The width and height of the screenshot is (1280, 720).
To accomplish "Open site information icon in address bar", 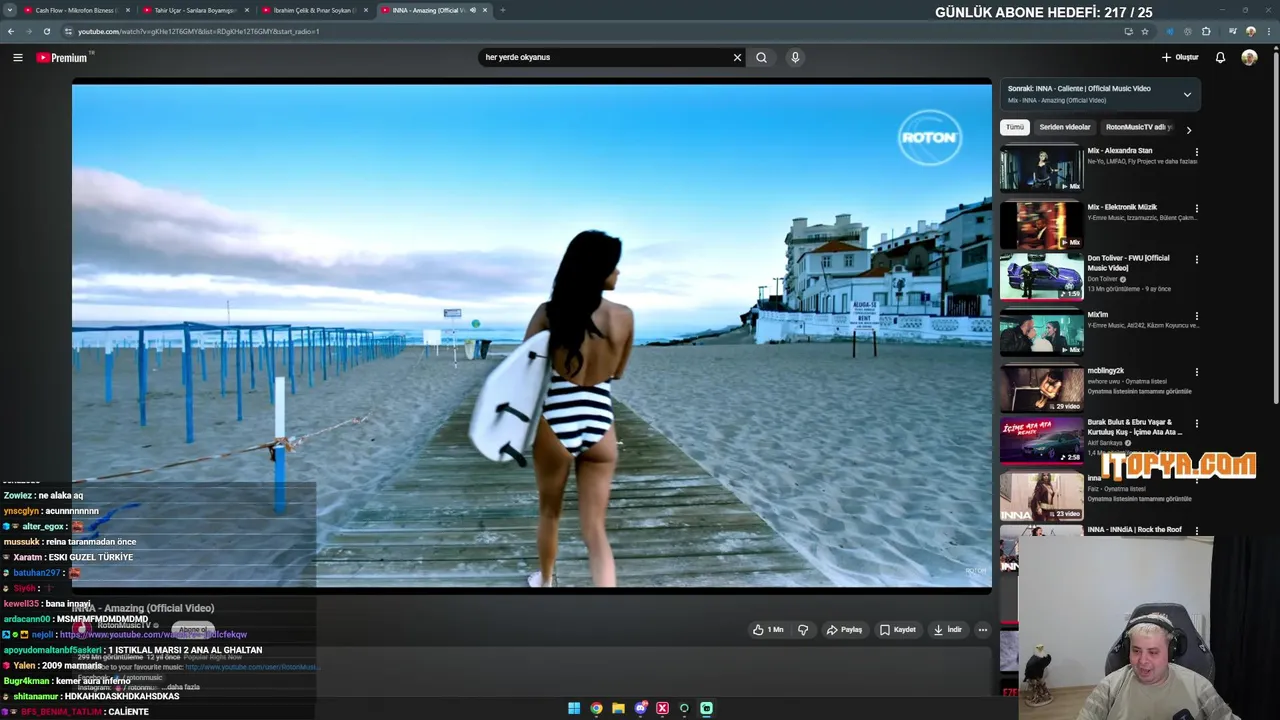I will (68, 31).
